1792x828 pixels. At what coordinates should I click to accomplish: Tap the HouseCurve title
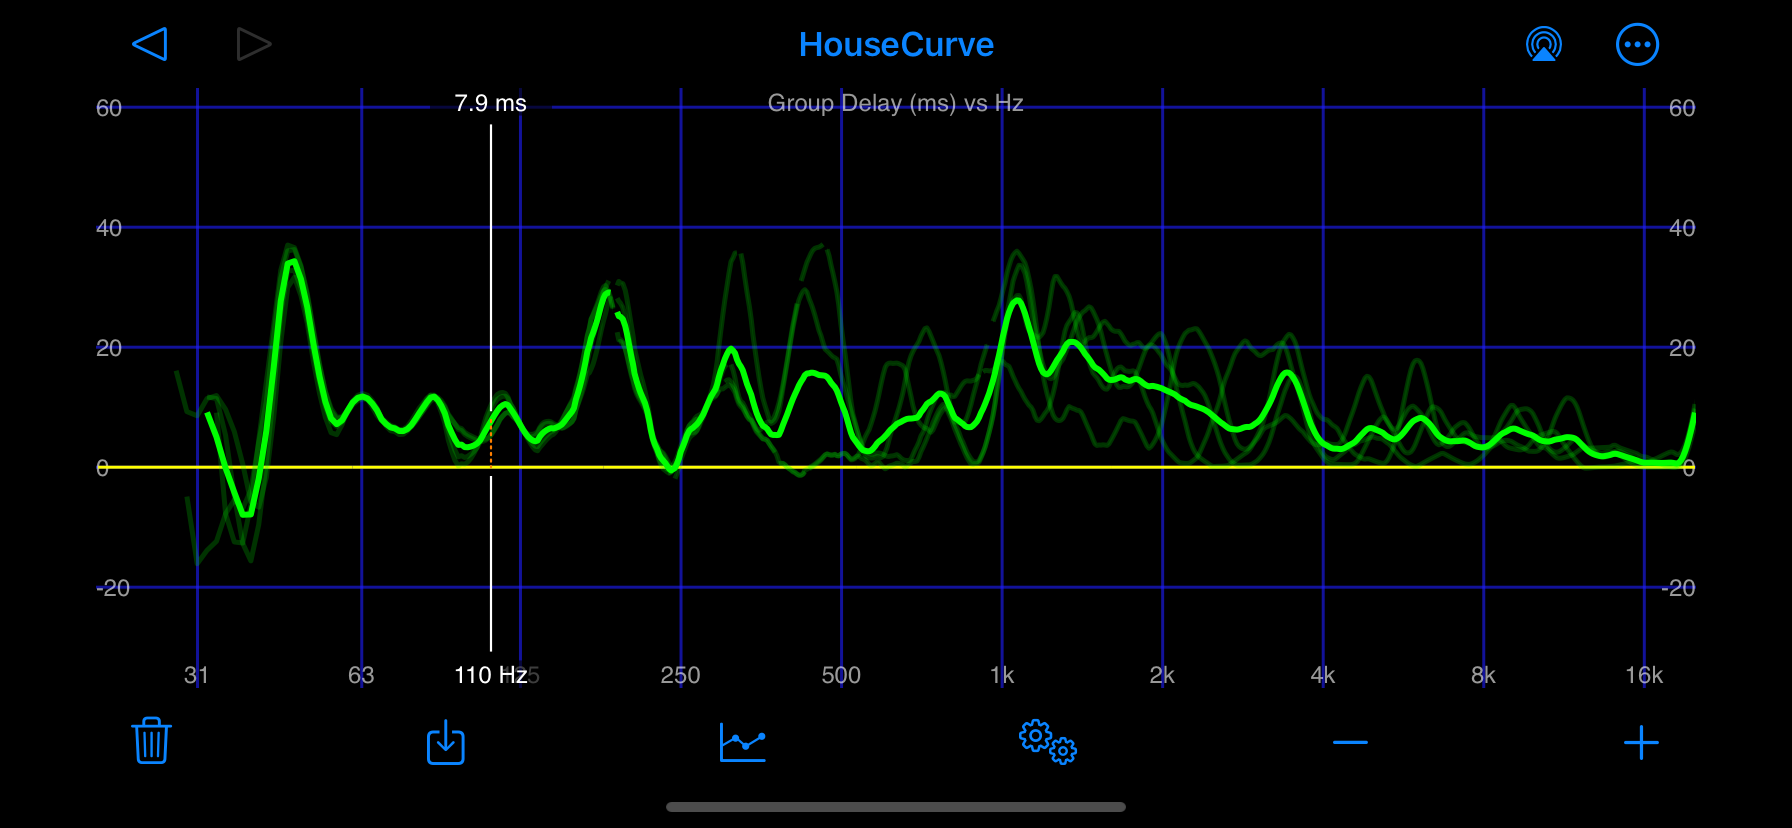click(x=896, y=44)
